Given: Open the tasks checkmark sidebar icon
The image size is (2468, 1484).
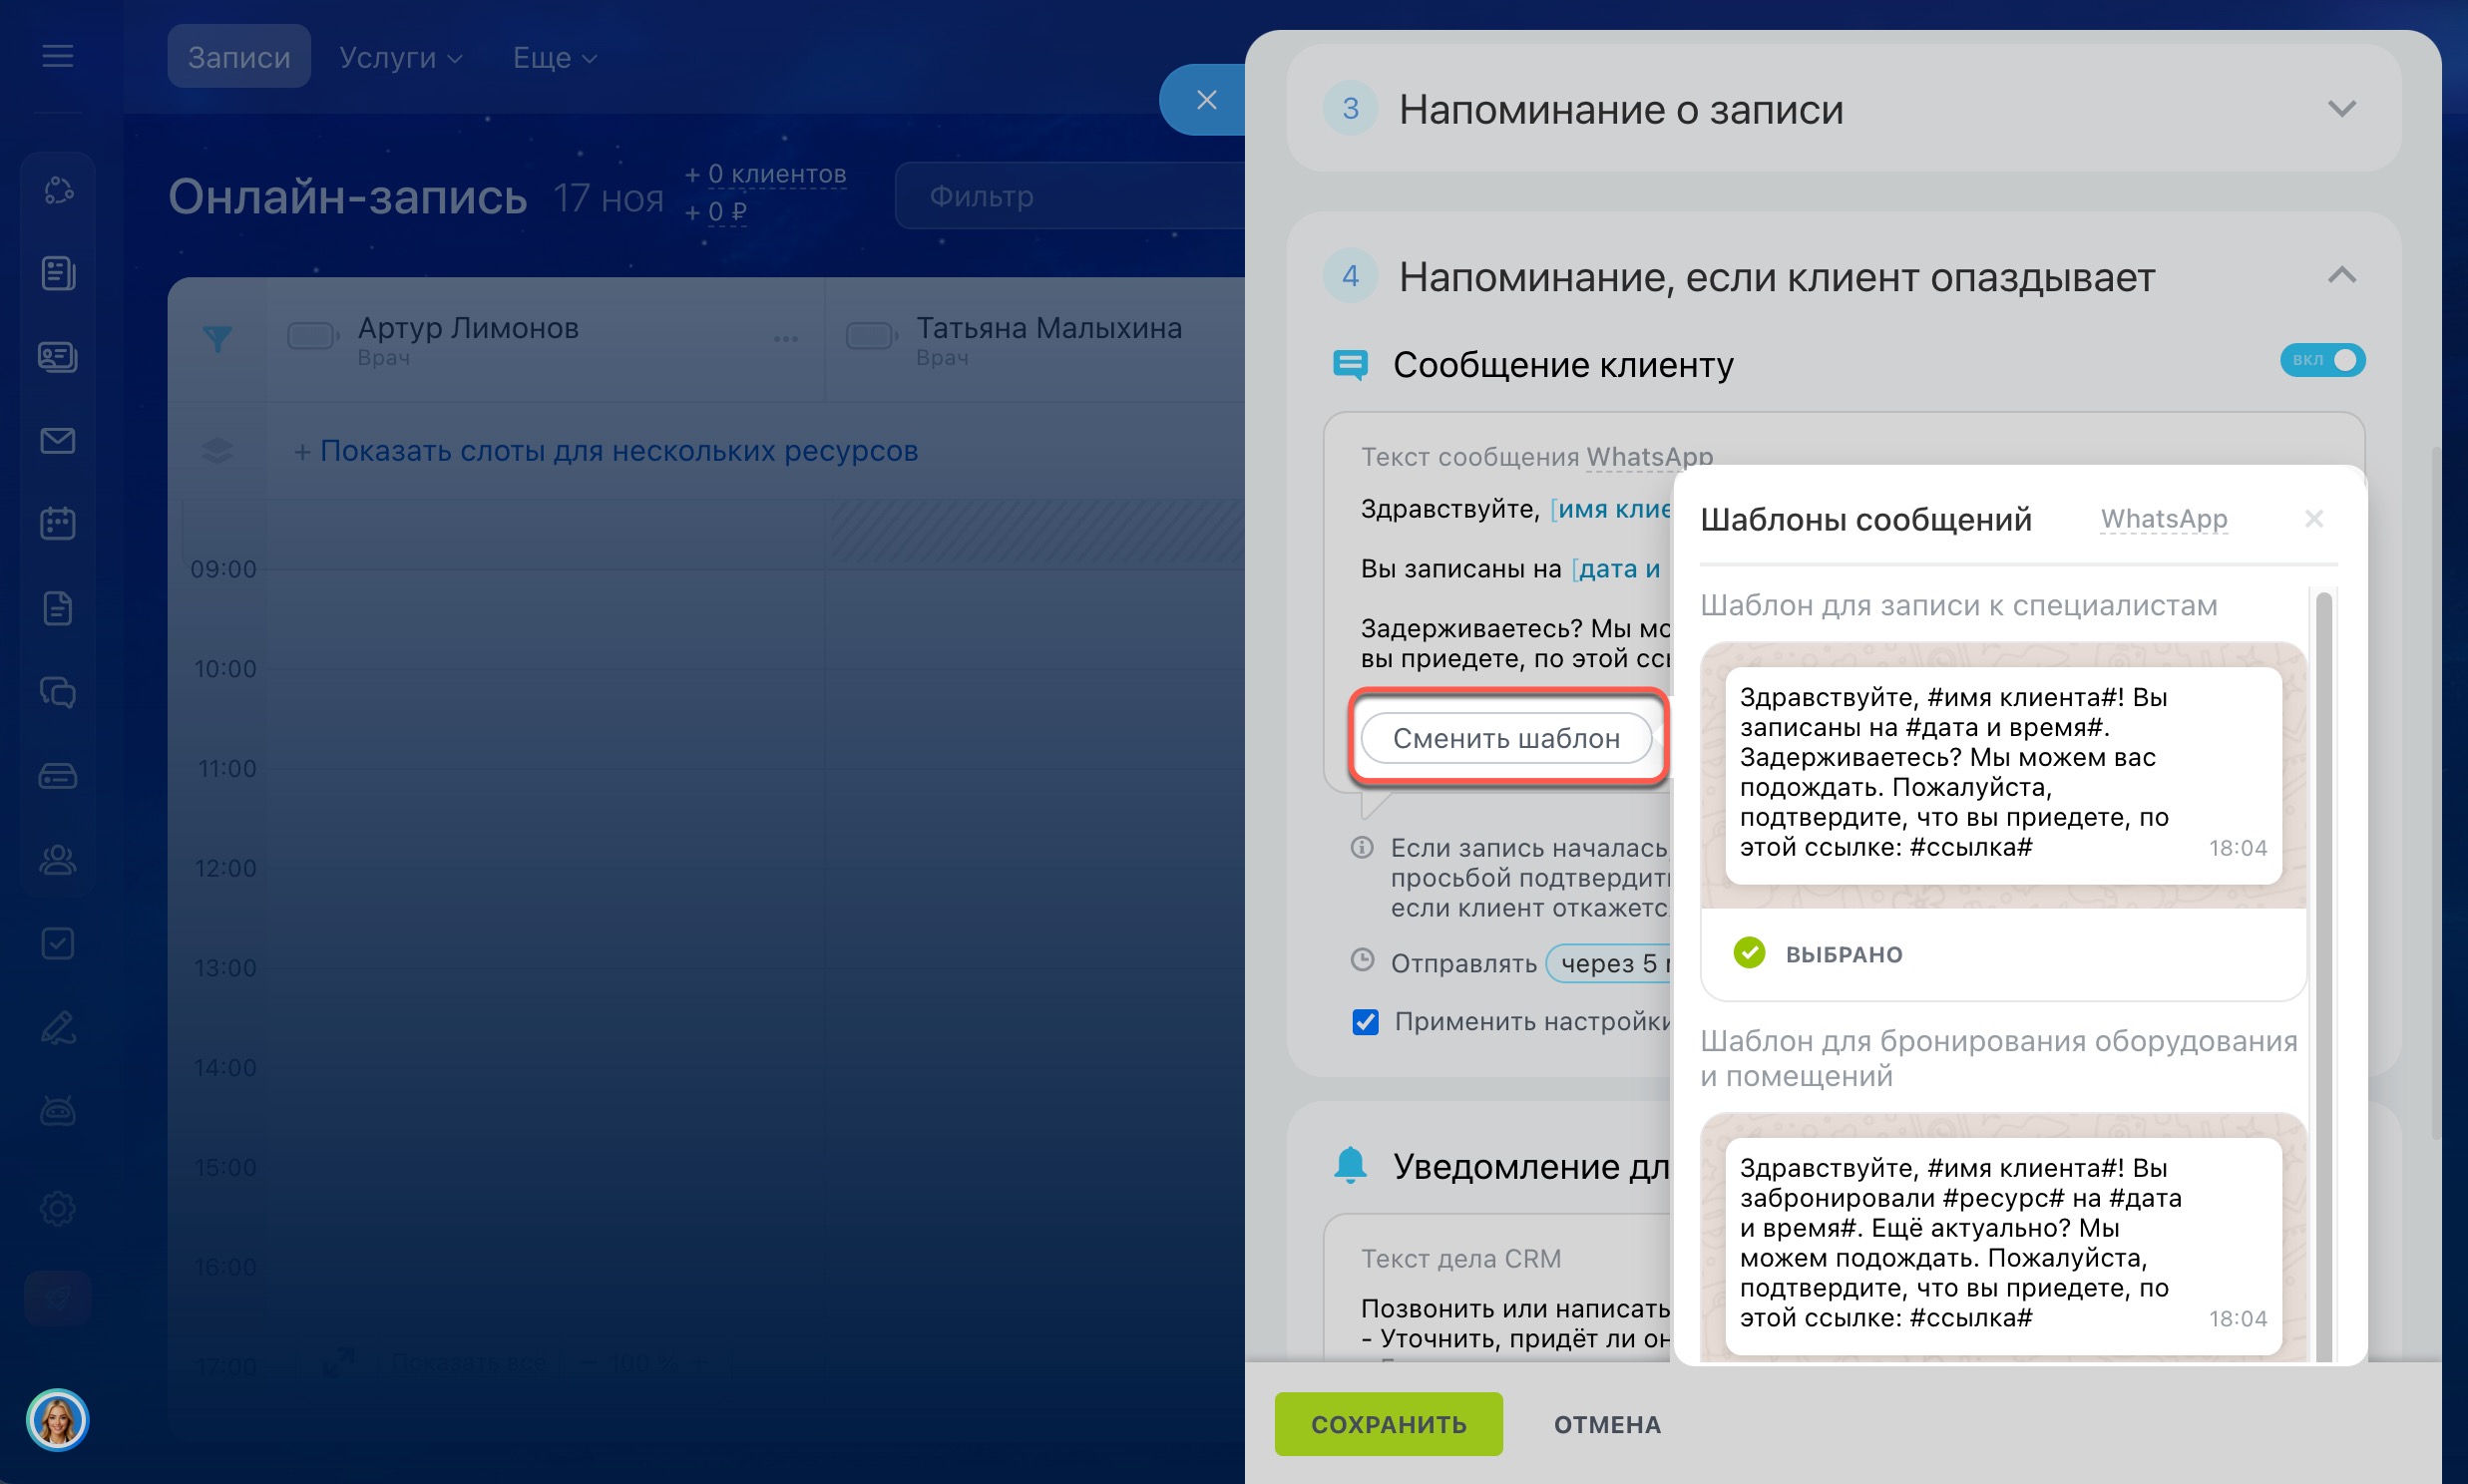Looking at the screenshot, I should tap(57, 943).
